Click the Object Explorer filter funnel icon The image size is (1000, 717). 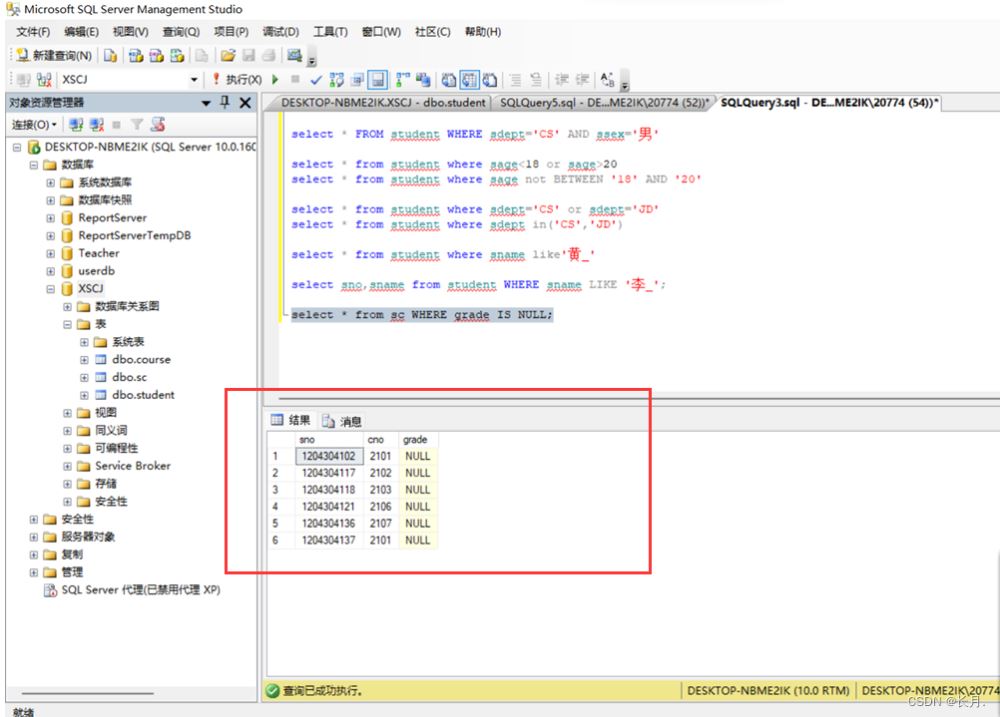click(x=137, y=125)
